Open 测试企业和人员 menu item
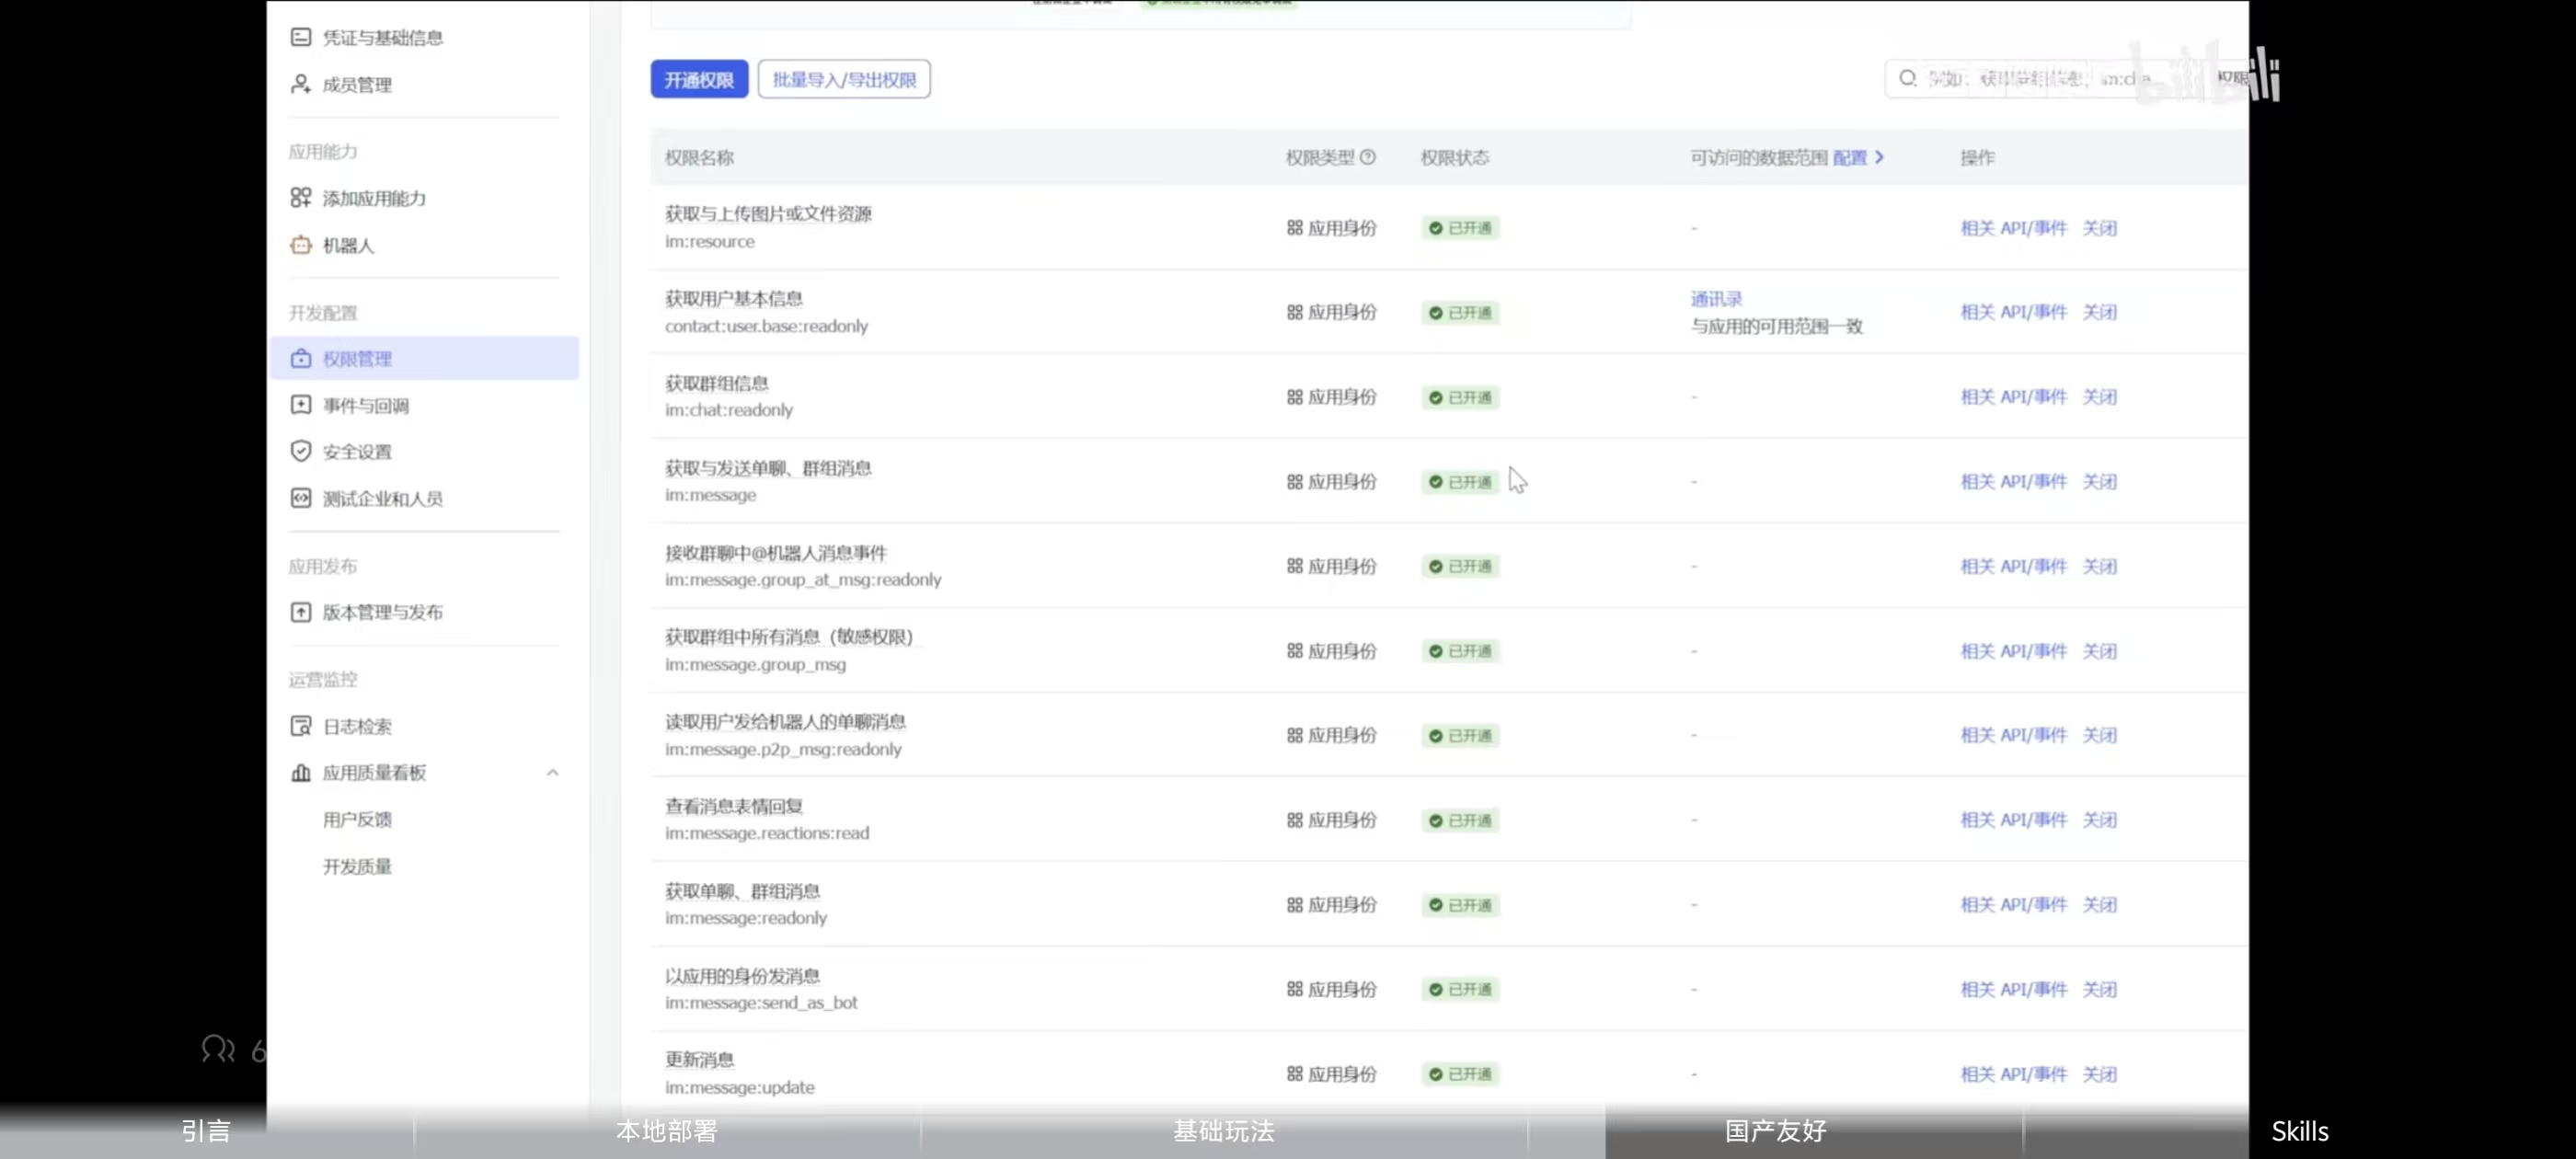This screenshot has width=2576, height=1159. click(x=382, y=498)
